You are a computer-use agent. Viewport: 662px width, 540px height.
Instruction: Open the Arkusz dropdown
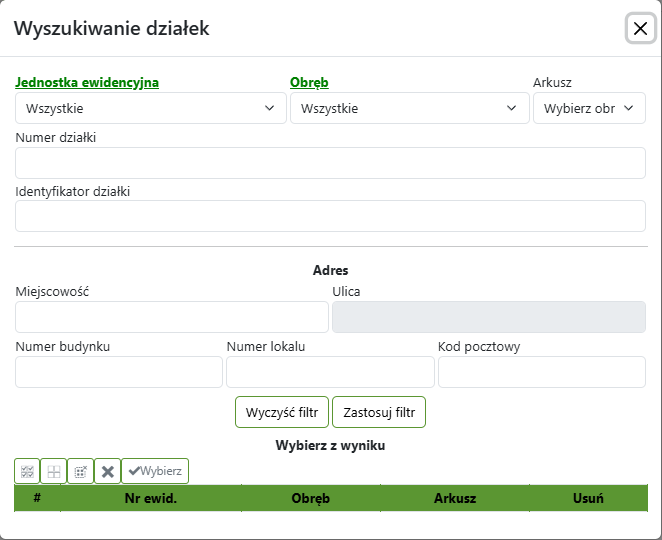pos(589,108)
